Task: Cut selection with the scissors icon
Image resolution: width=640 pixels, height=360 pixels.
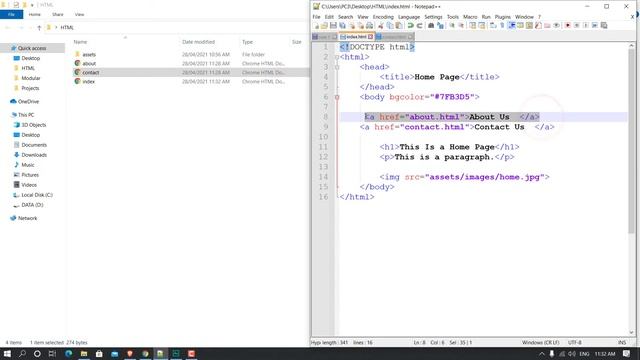Action: 380,25
